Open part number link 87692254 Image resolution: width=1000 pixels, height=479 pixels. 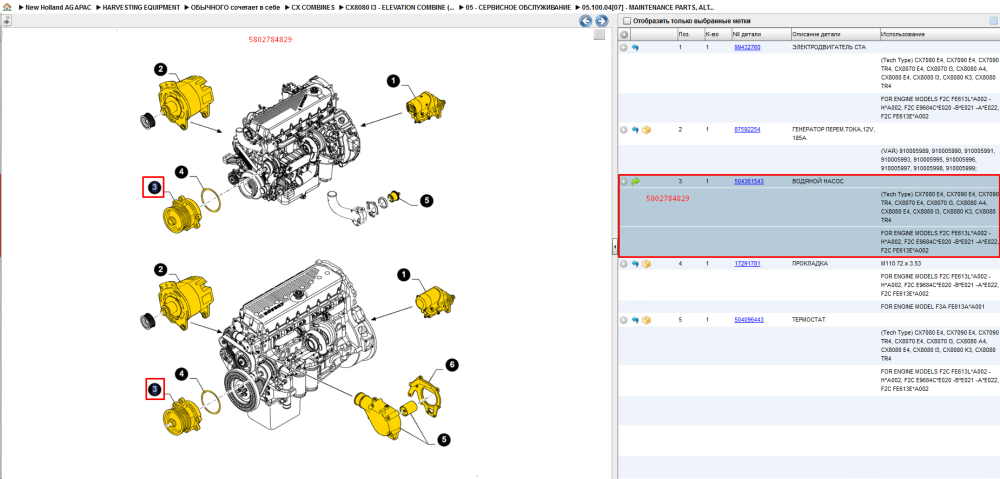pos(747,129)
